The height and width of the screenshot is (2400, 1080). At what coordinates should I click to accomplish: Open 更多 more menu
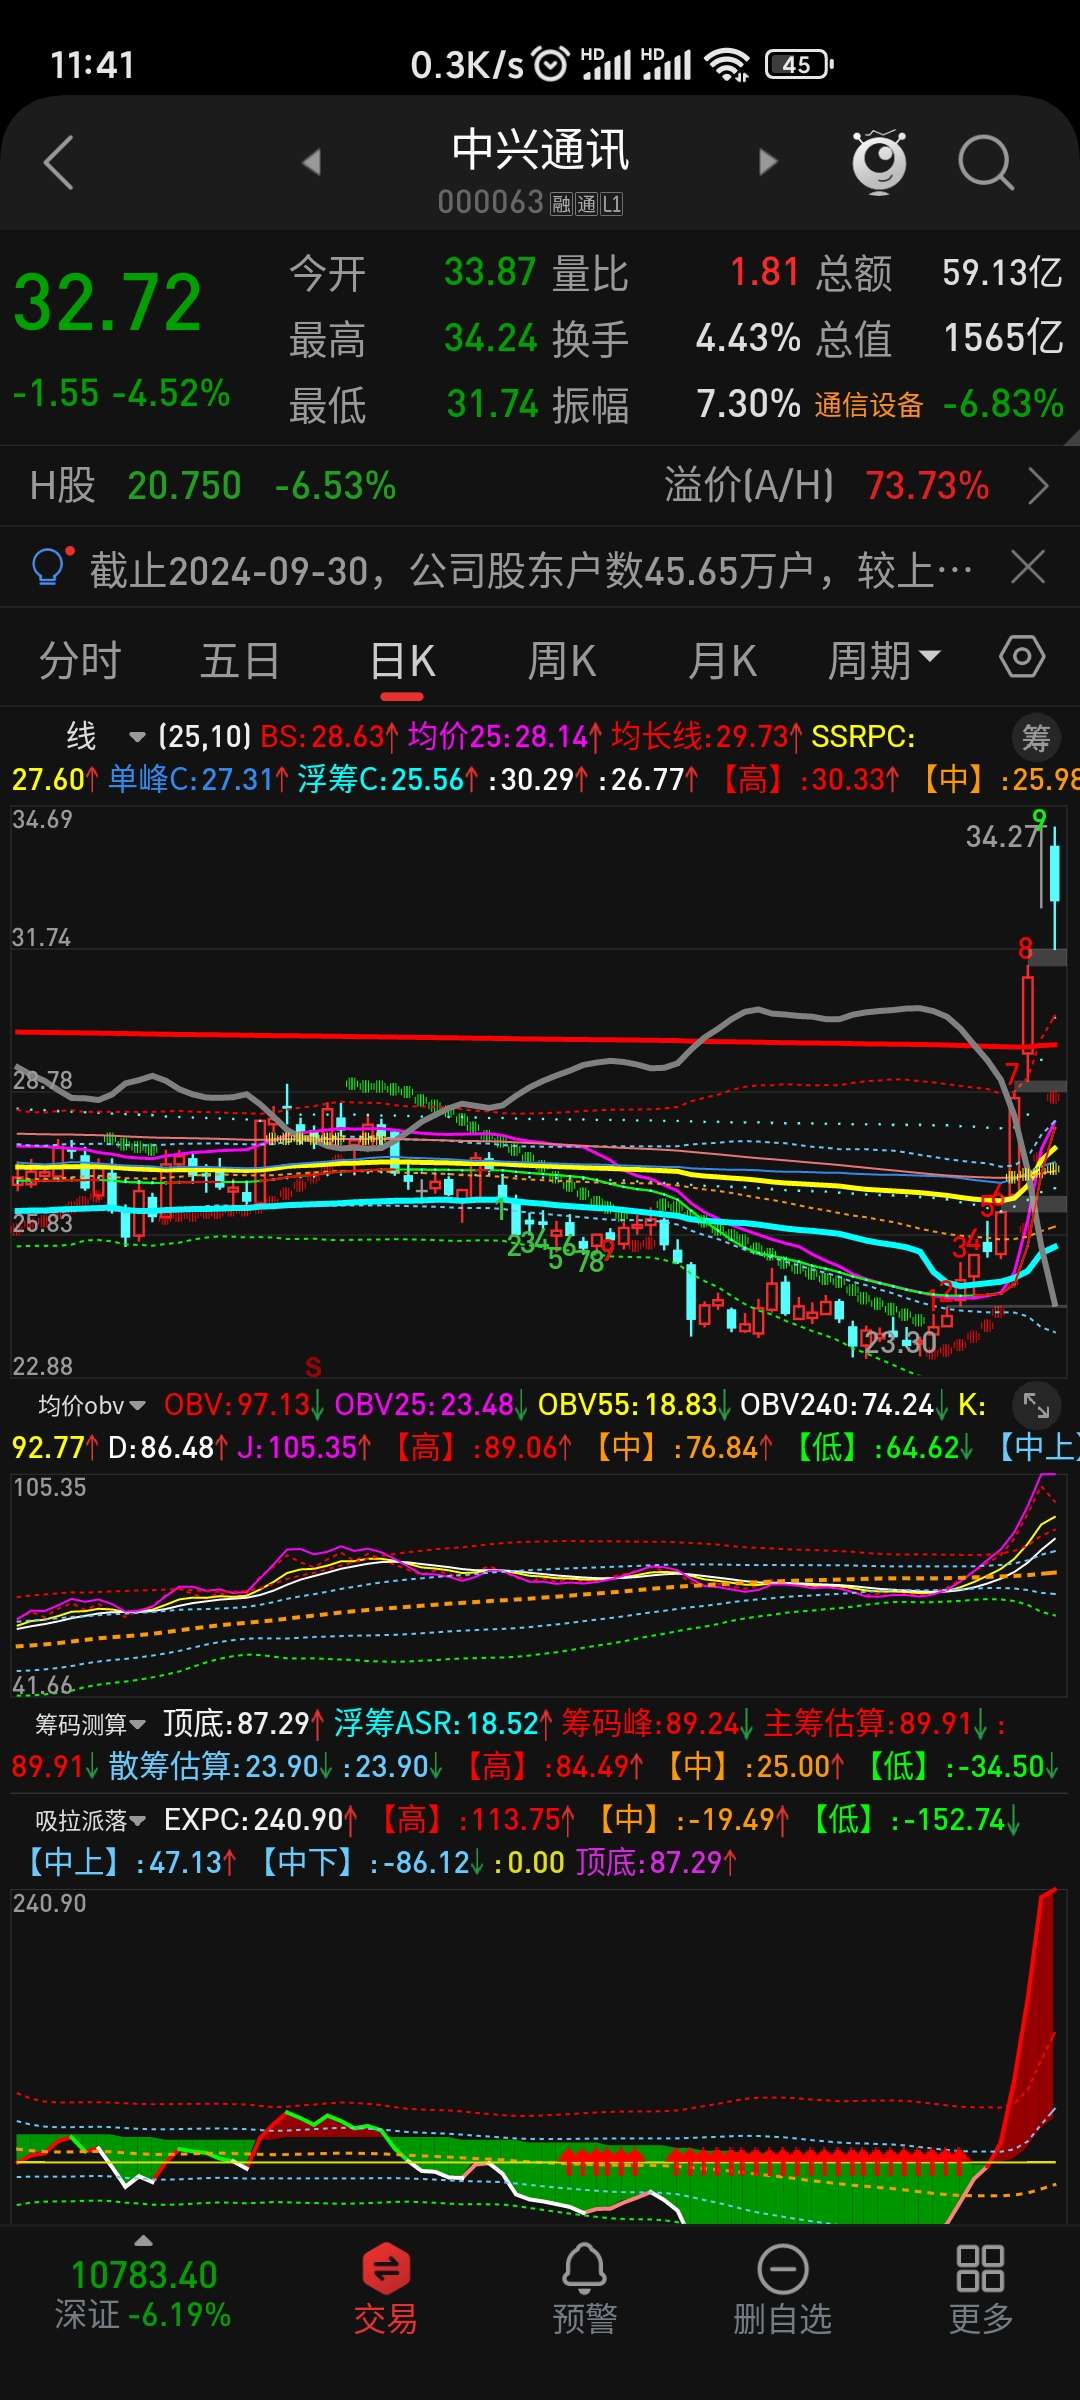click(x=980, y=2289)
